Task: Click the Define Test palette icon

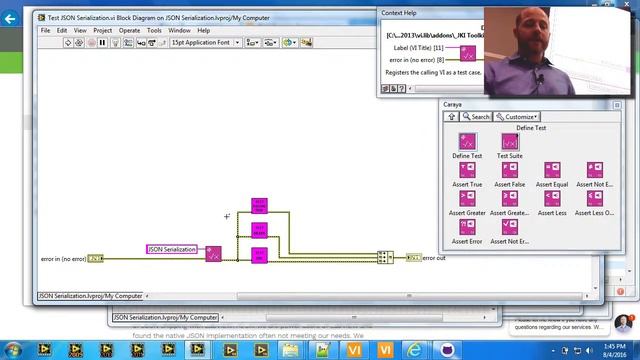Action: point(467,142)
